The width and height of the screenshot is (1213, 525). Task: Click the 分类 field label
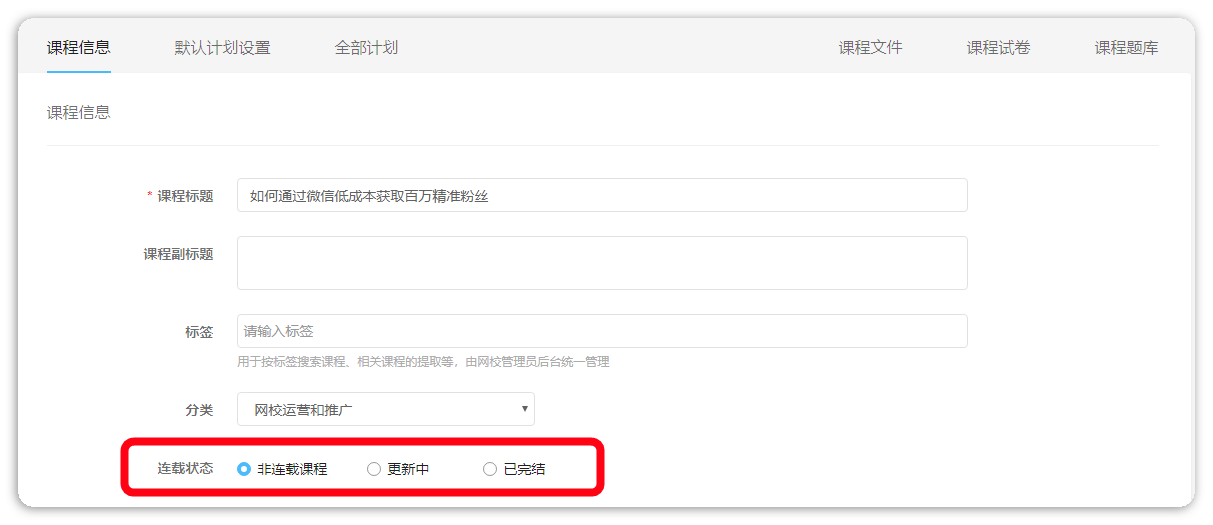[x=199, y=410]
